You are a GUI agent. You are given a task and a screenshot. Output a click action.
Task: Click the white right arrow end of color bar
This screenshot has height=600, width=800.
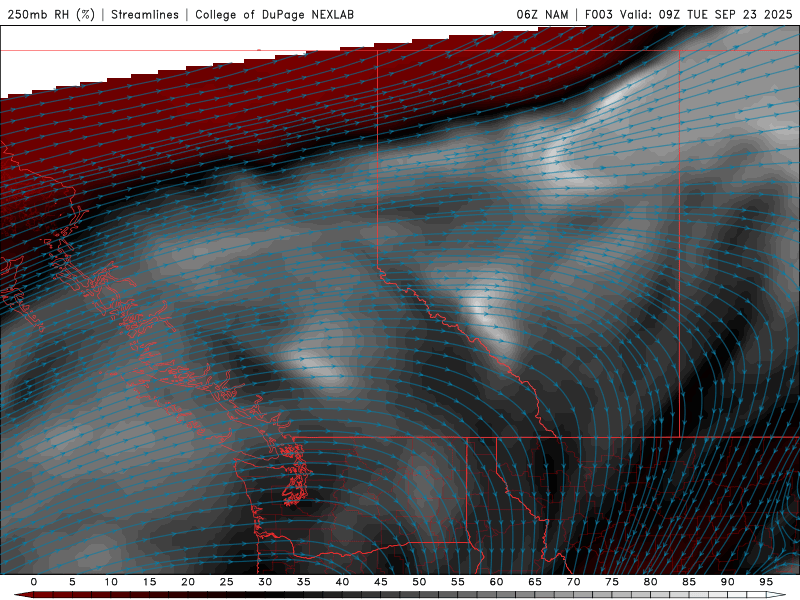point(777,595)
